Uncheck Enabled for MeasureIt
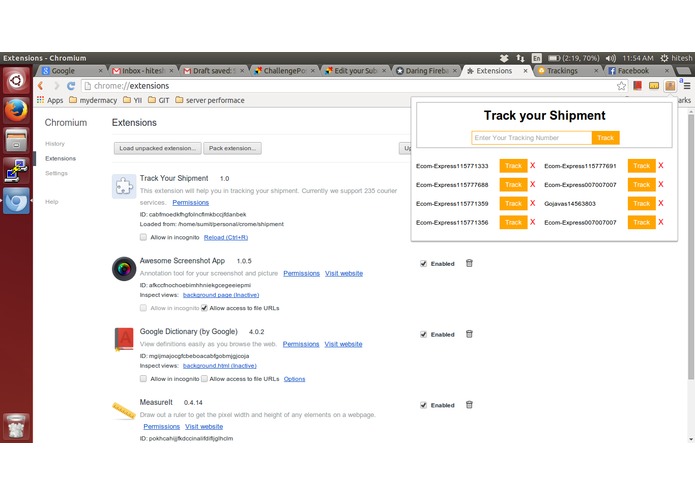695x494 pixels. pos(423,405)
